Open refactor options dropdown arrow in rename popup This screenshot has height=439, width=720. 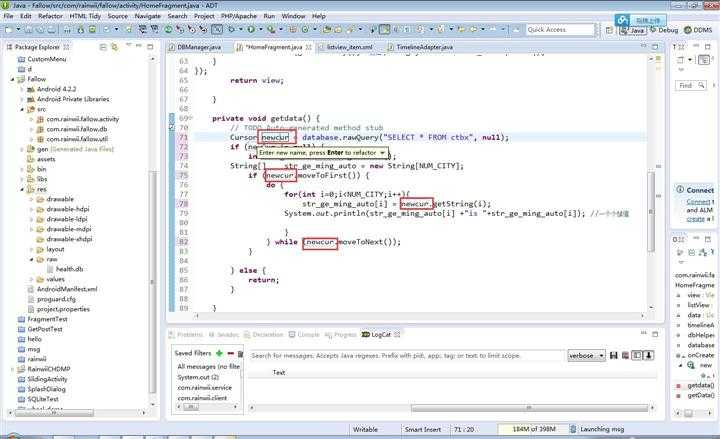382,152
